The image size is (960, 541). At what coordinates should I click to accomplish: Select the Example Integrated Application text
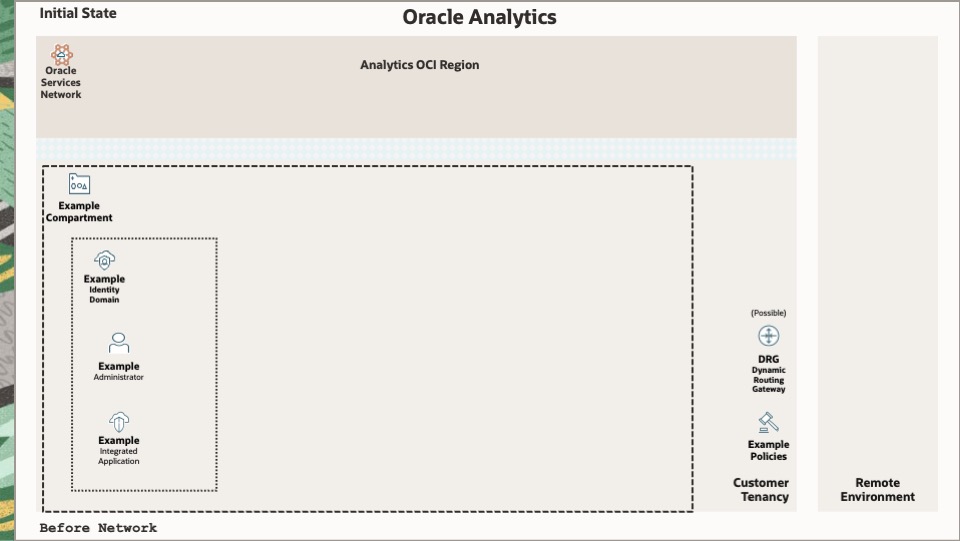pos(119,450)
